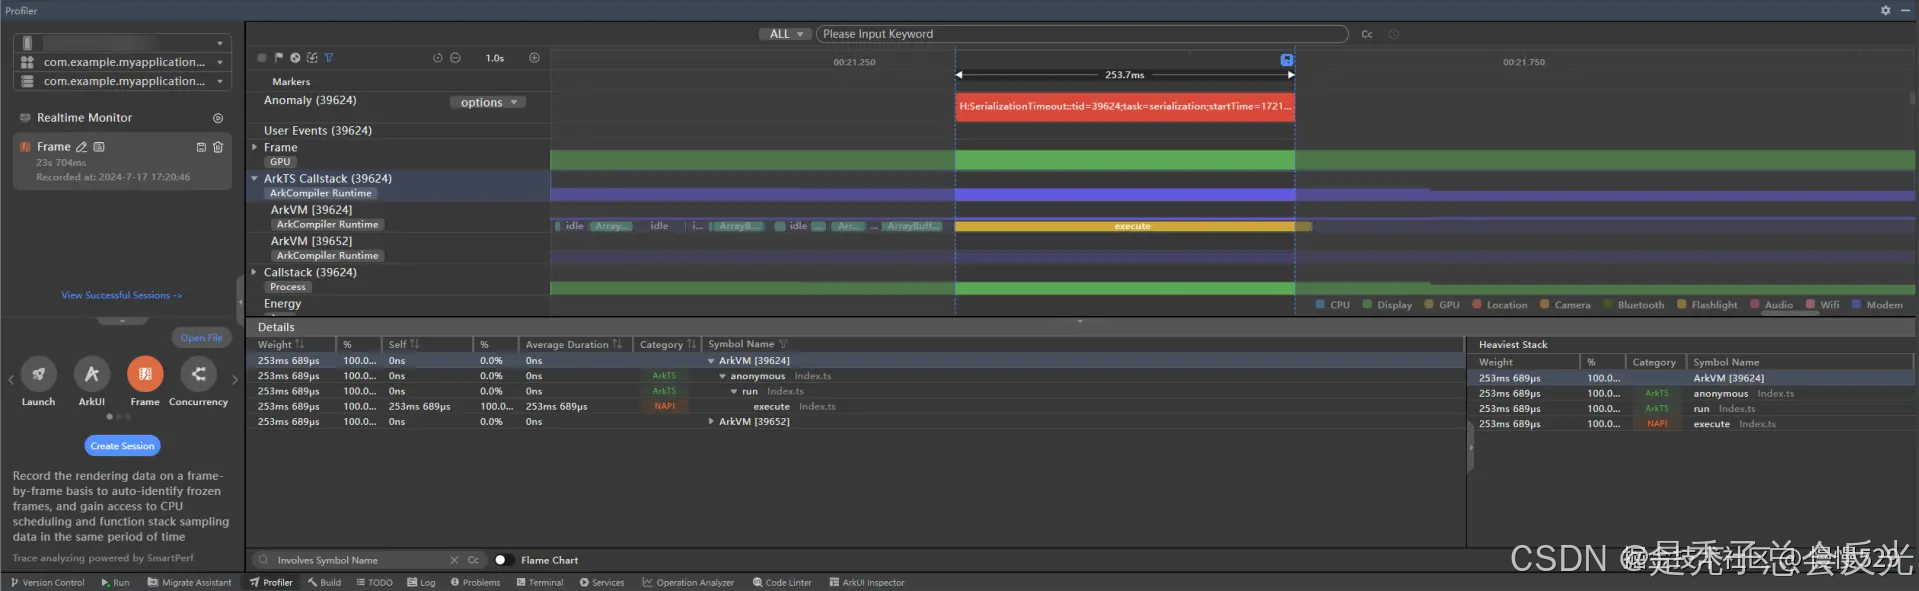Viewport: 1919px width, 591px height.
Task: Click the Open File button
Action: click(x=201, y=338)
